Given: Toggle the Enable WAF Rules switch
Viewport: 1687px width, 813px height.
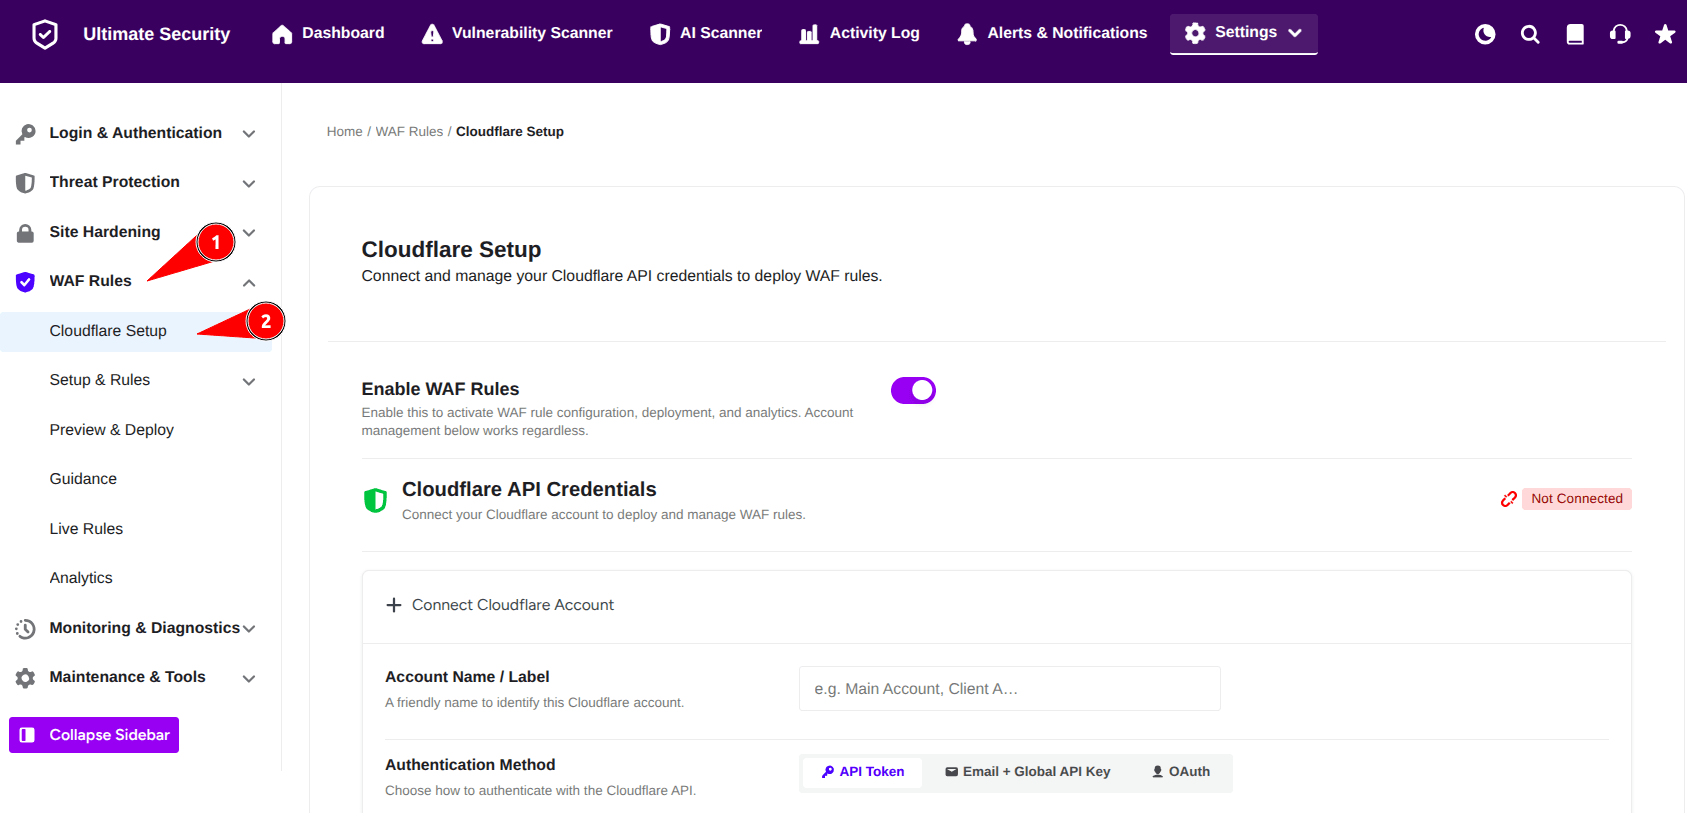Looking at the screenshot, I should click(x=913, y=390).
